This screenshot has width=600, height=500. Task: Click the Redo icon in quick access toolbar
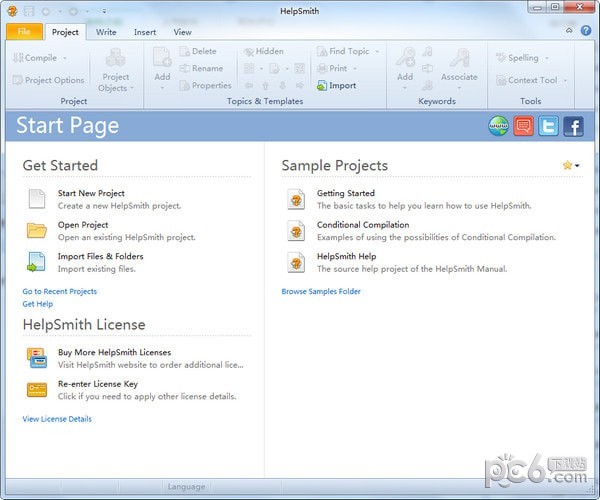(73, 11)
